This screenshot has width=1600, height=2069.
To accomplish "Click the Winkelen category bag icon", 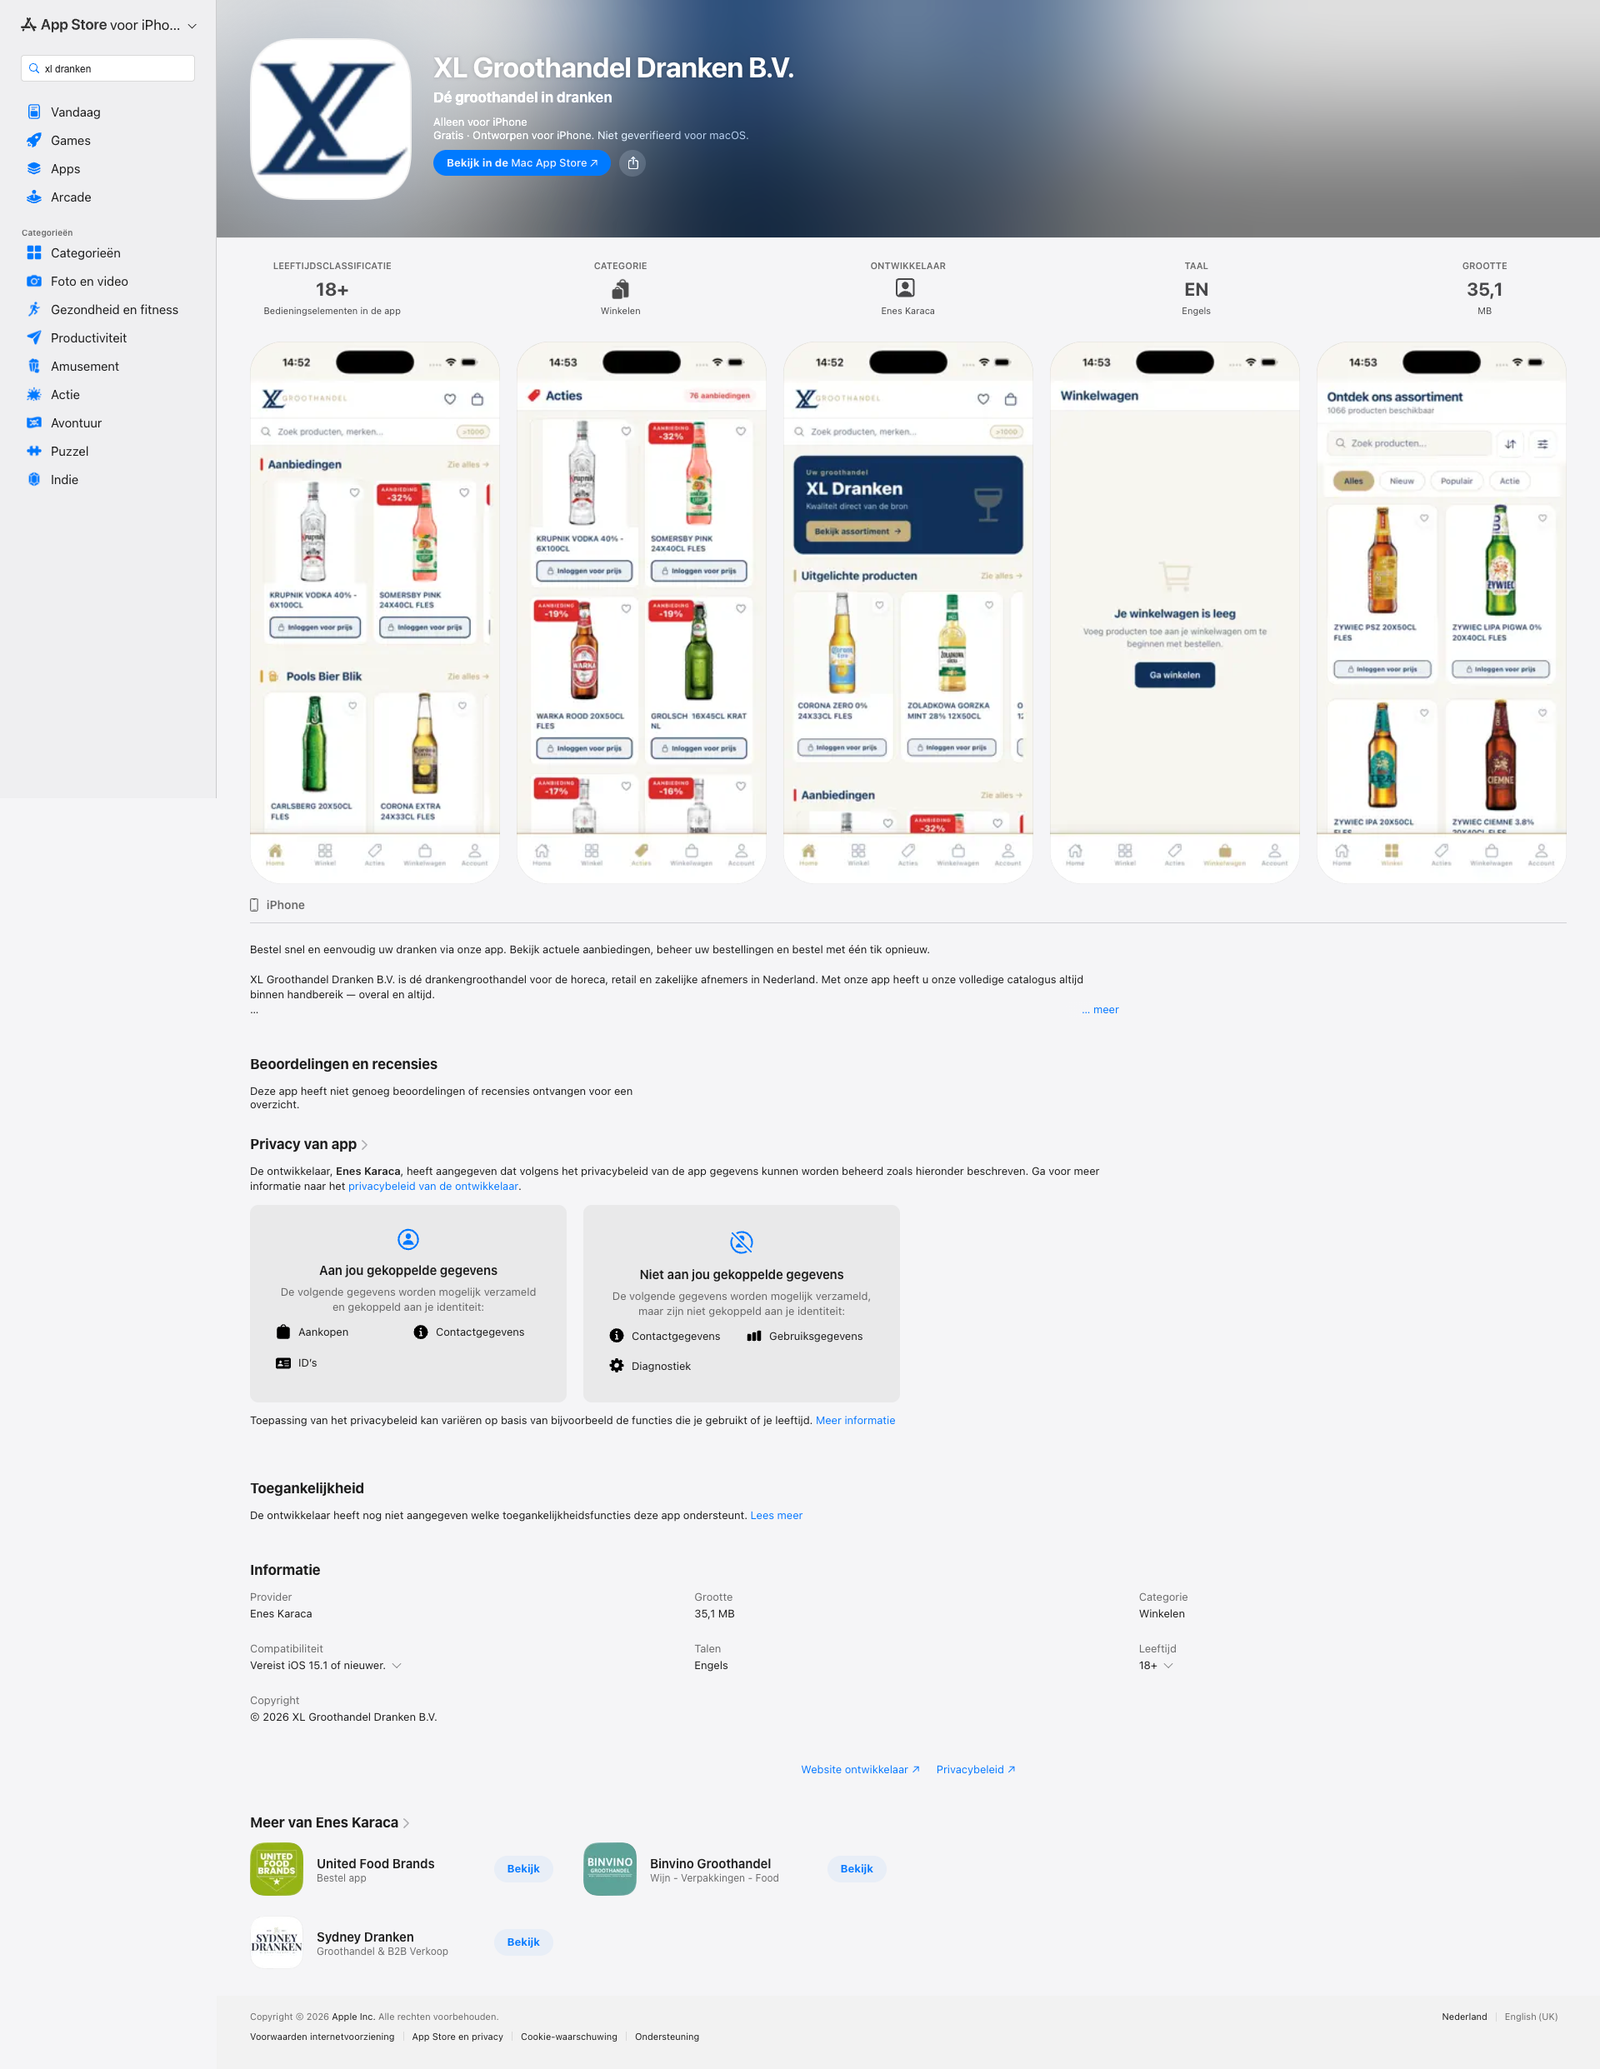I will [620, 289].
